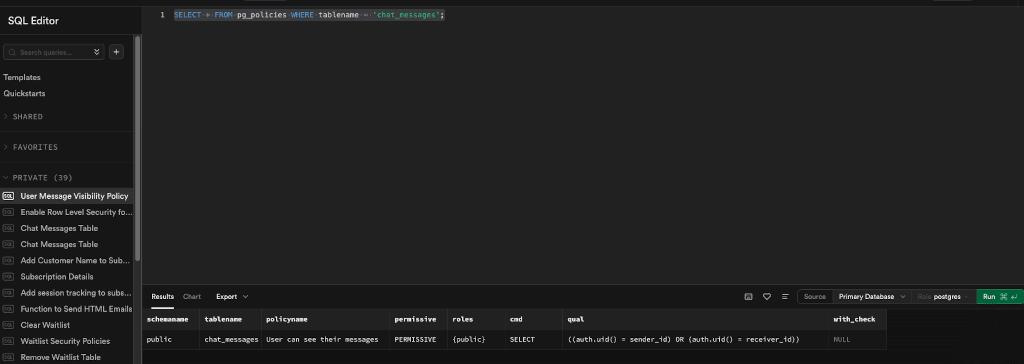
Task: Click the policyname column header
Action: click(x=325, y=320)
